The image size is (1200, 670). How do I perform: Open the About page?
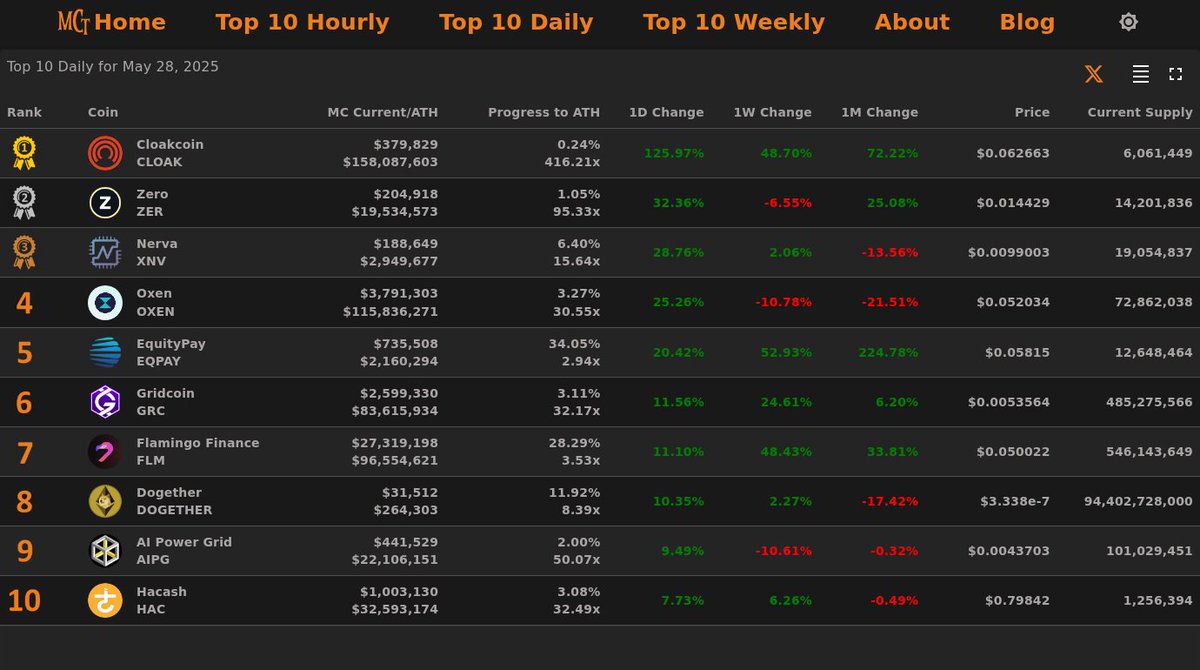(x=912, y=22)
